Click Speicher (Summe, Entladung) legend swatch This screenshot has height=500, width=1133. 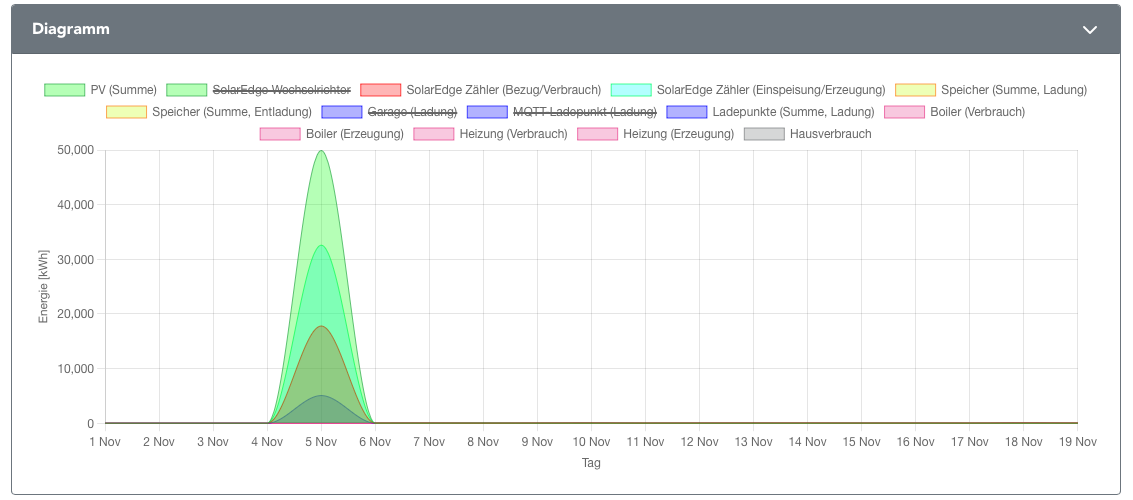[x=126, y=112]
